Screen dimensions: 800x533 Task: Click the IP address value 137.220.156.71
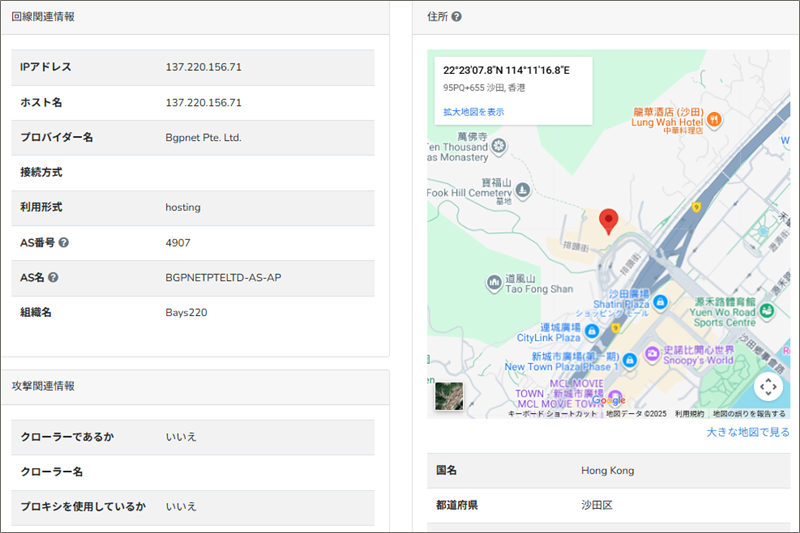point(203,67)
